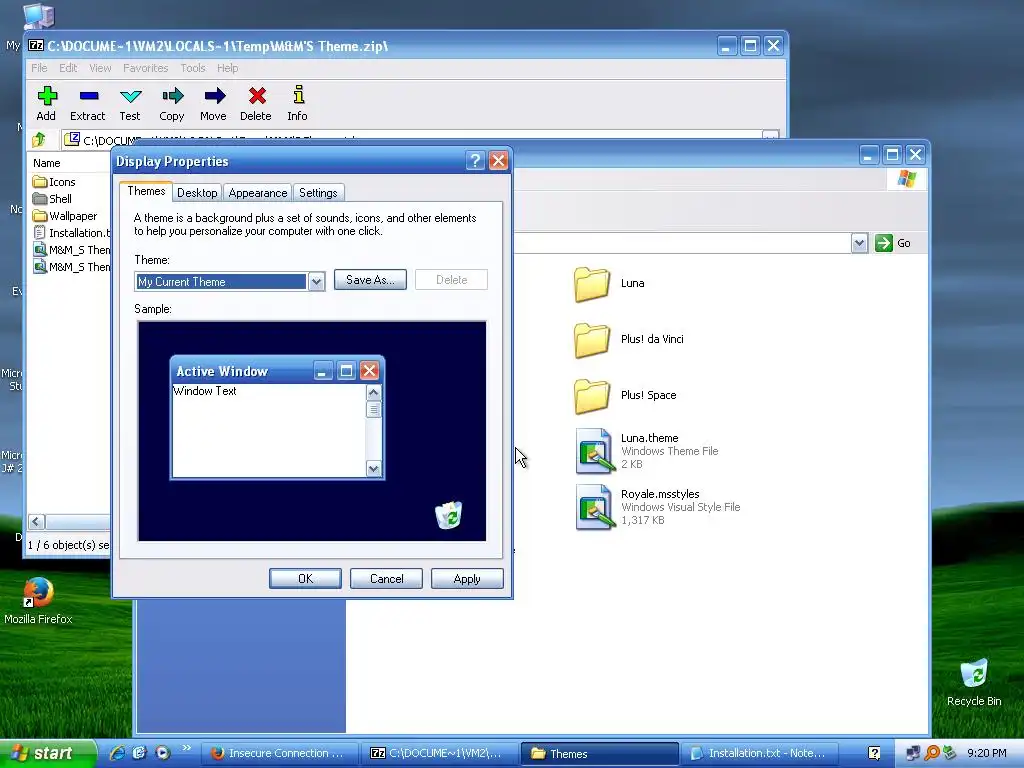The width and height of the screenshot is (1024, 768).
Task: Click the orange magnifier icon in system tray
Action: click(x=932, y=753)
